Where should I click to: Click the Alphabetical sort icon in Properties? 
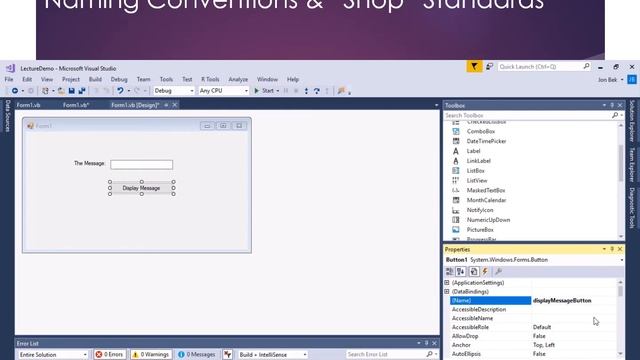point(461,271)
